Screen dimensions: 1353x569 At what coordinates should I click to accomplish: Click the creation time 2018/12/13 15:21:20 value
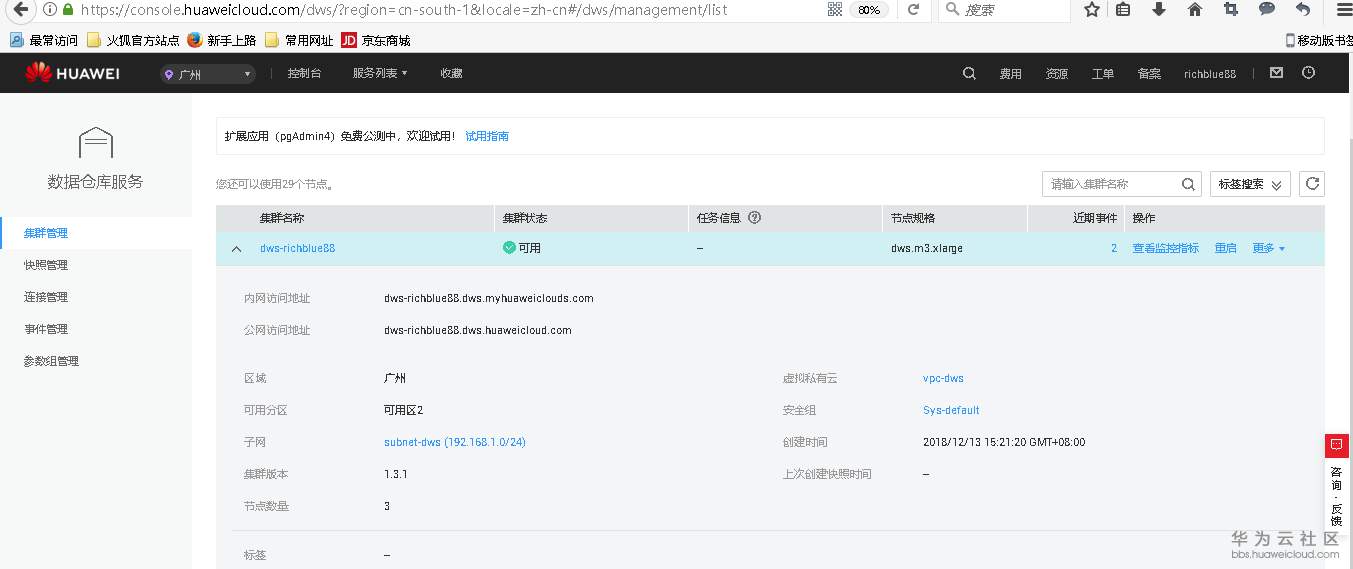click(1003, 442)
